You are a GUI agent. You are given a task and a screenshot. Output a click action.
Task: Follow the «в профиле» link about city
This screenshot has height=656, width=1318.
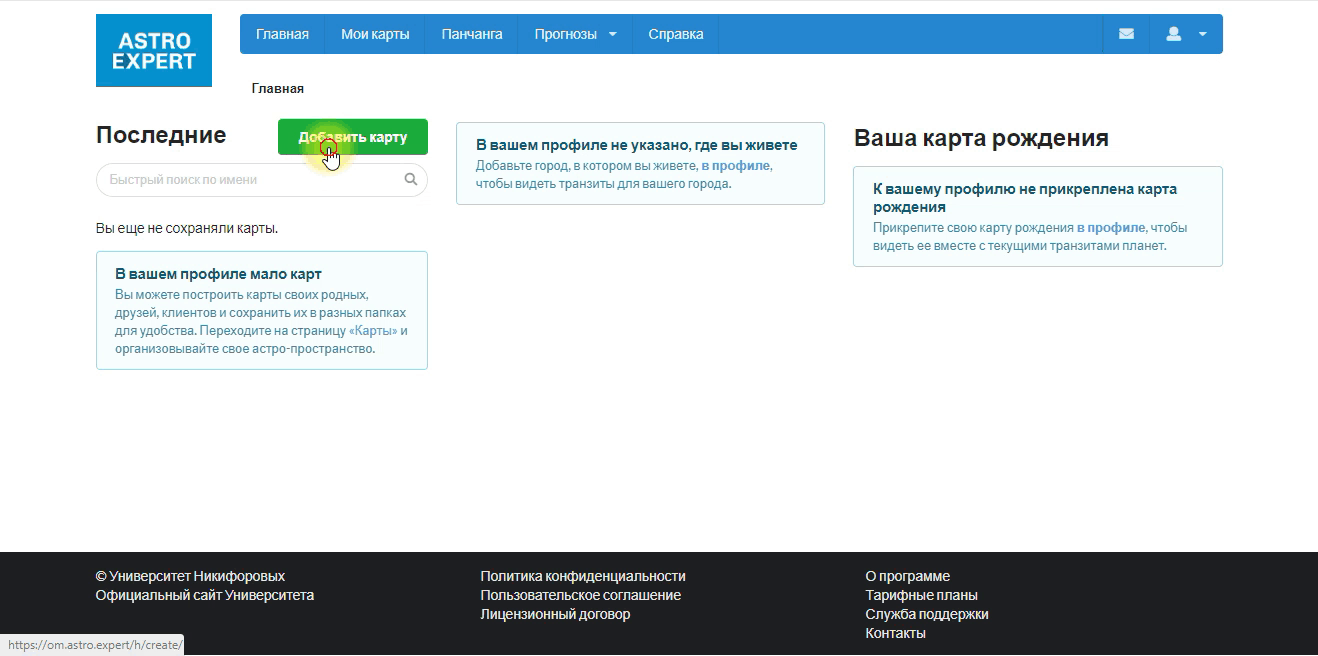[x=736, y=165]
